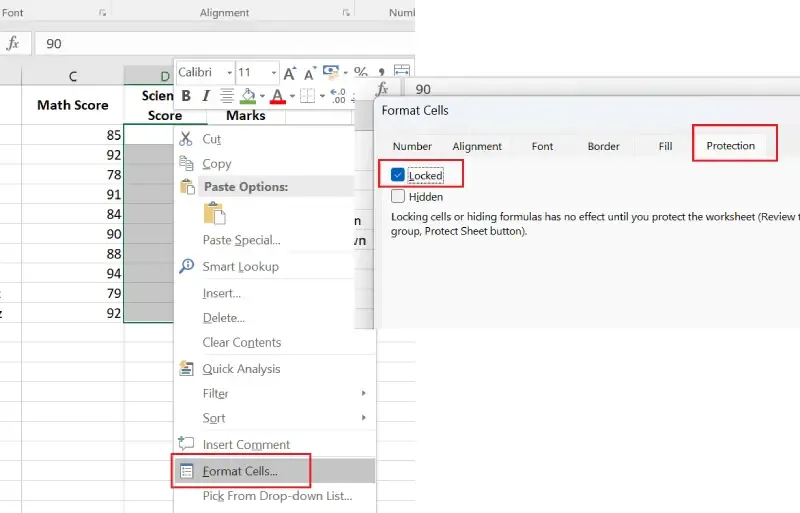Click the Copy icon in context menu

186,163
